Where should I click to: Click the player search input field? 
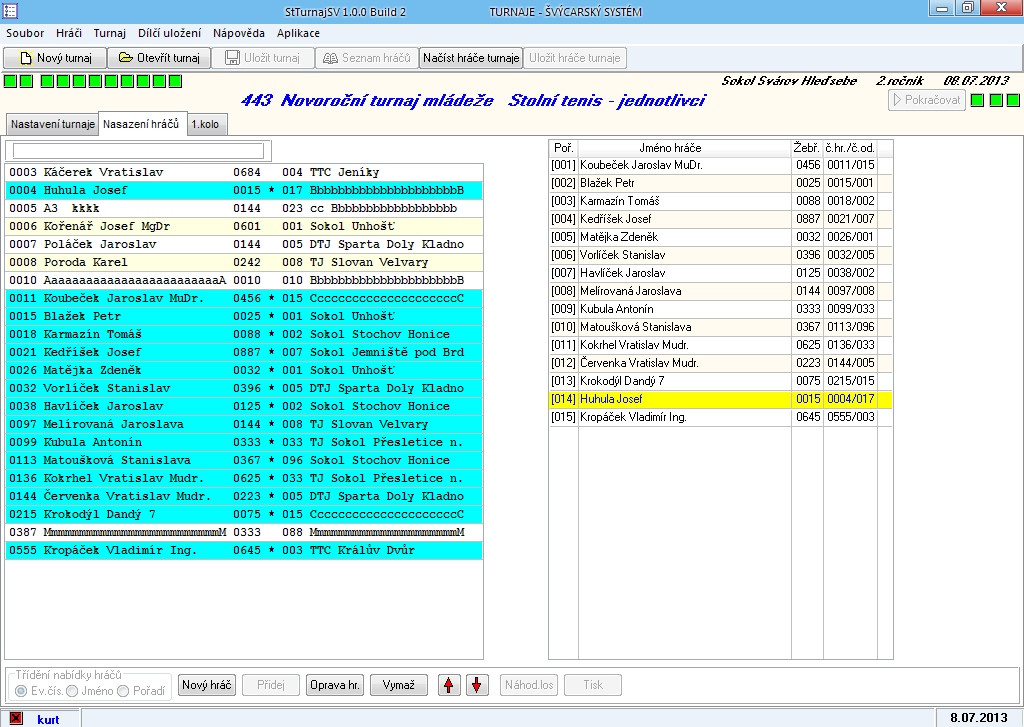pyautogui.click(x=138, y=151)
